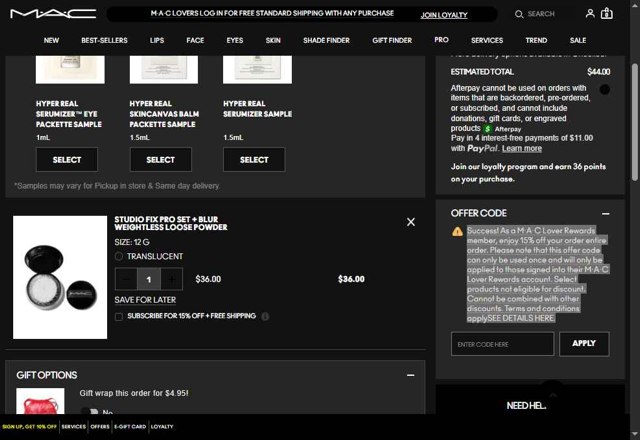The image size is (640, 440).
Task: Open the TREND menu
Action: 536,40
